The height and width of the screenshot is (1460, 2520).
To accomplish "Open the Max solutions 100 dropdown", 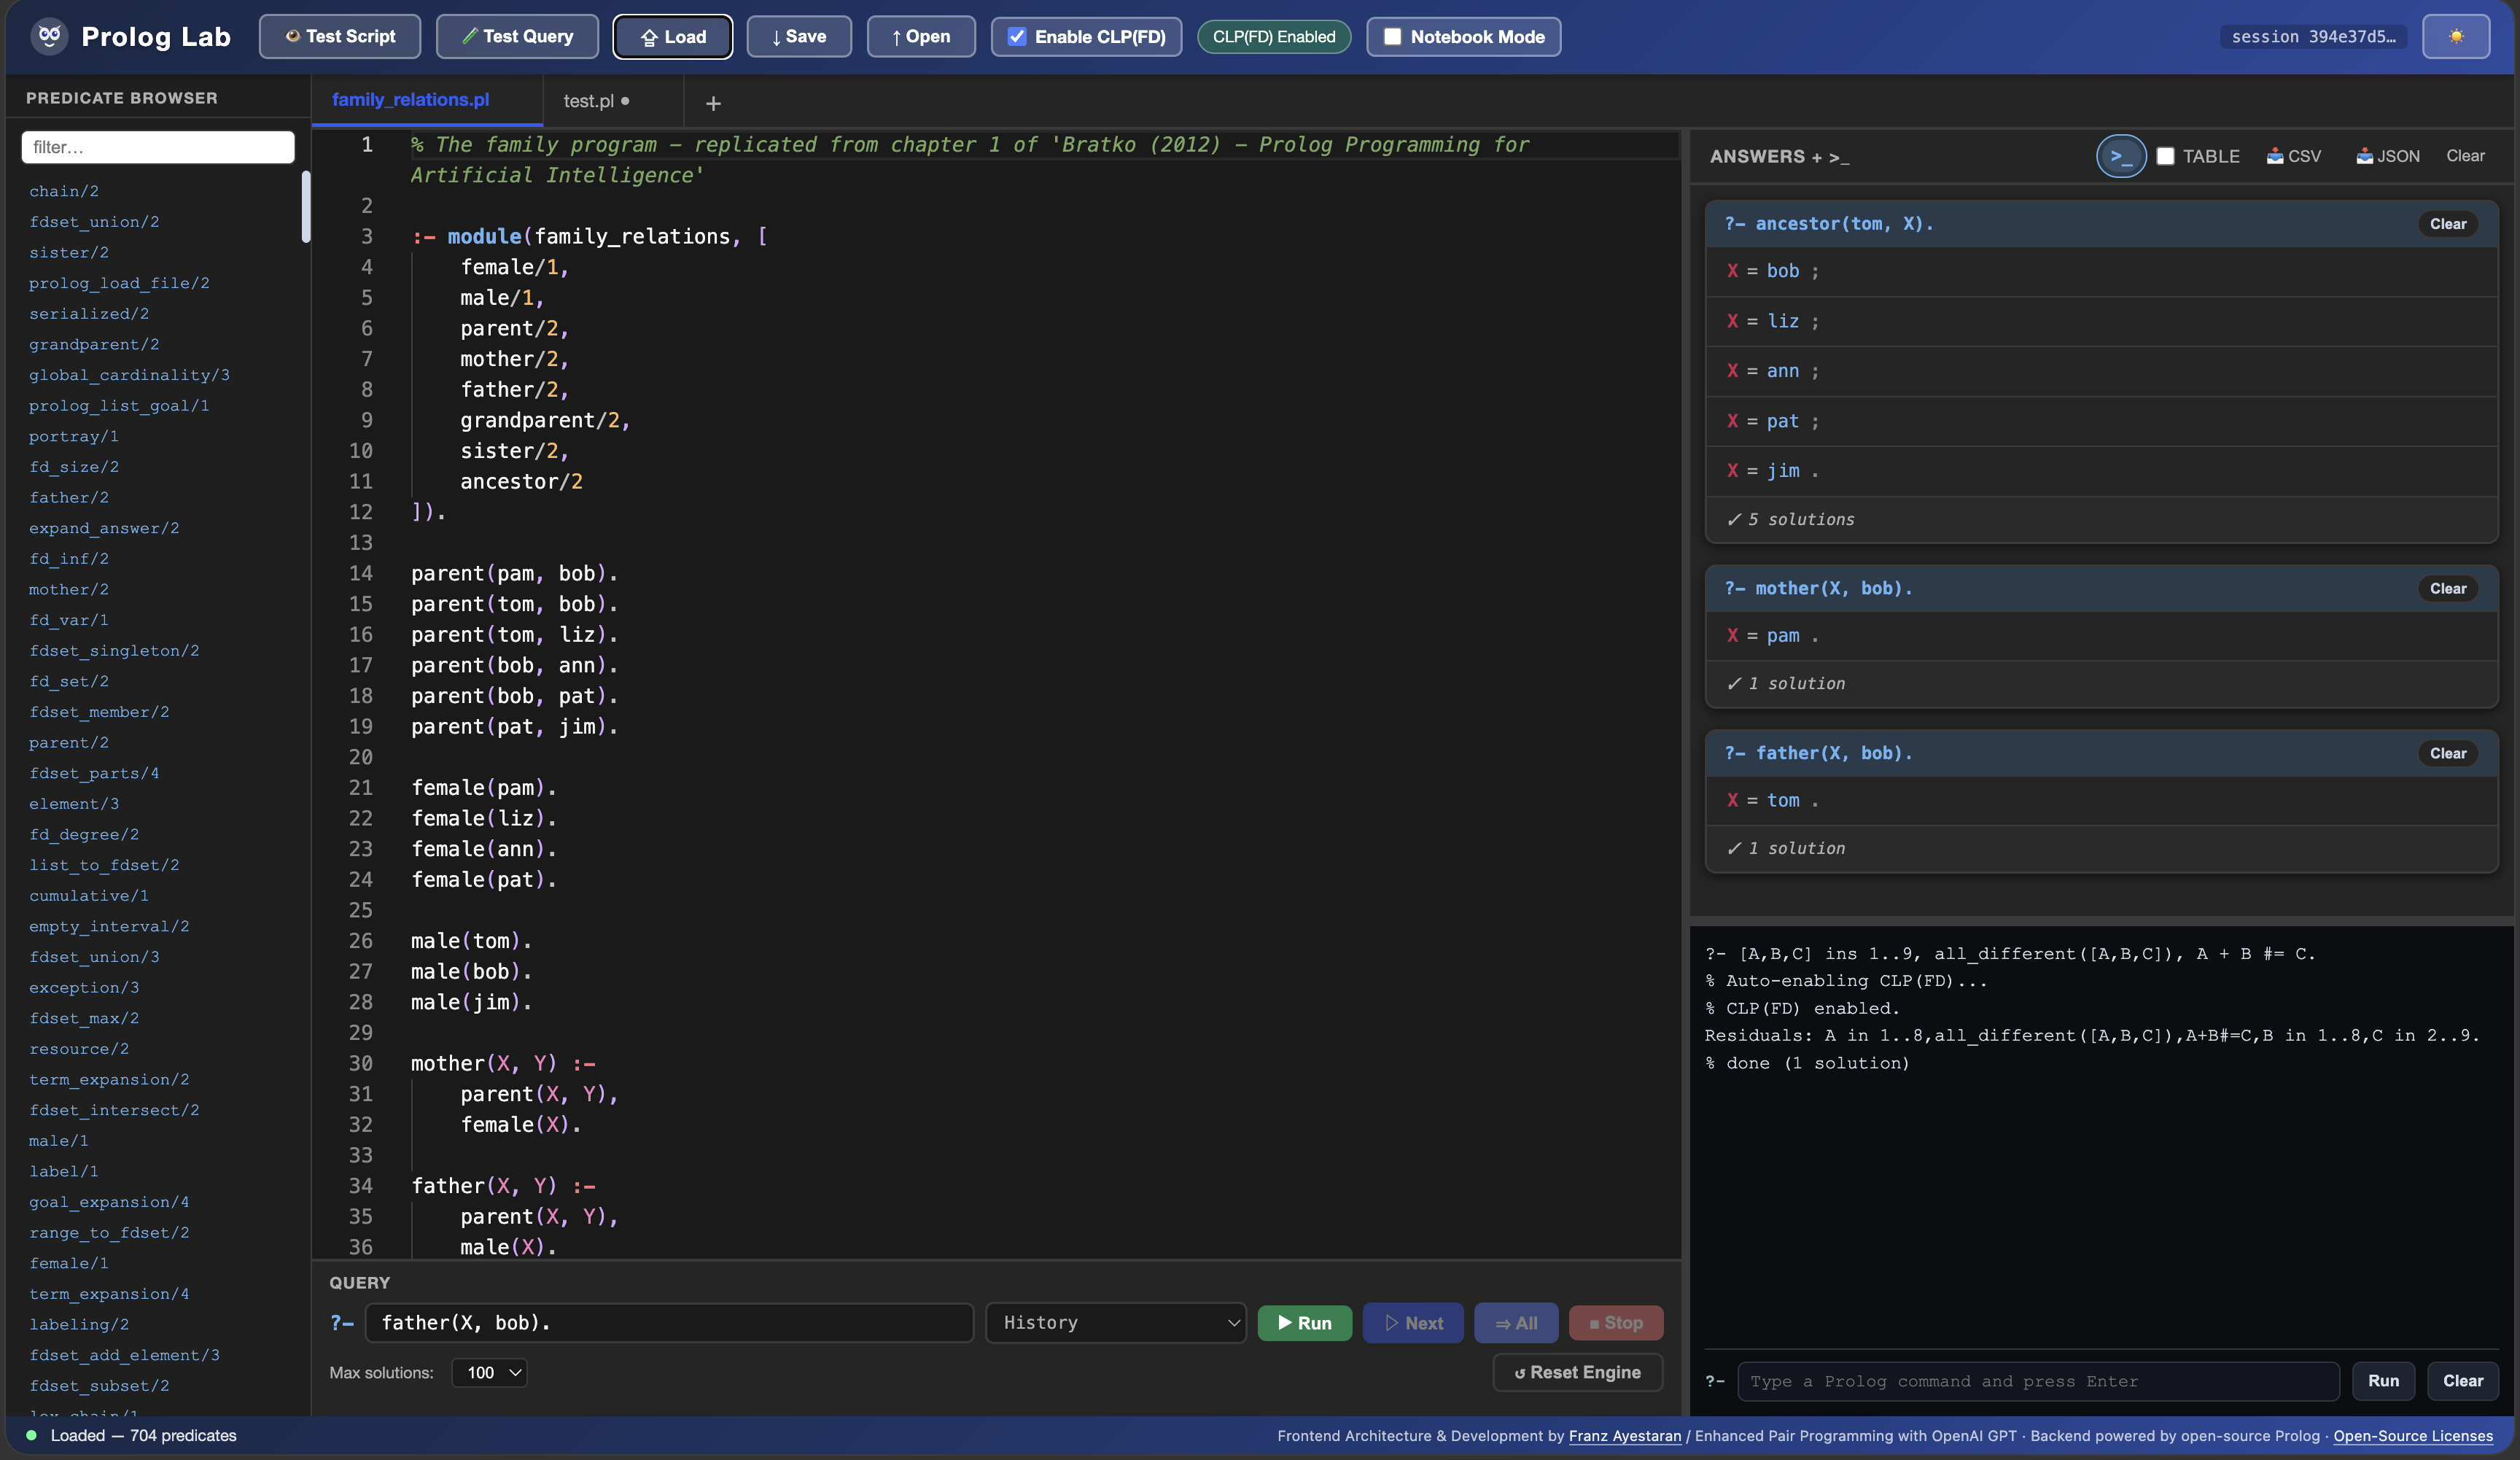I will click(x=489, y=1372).
